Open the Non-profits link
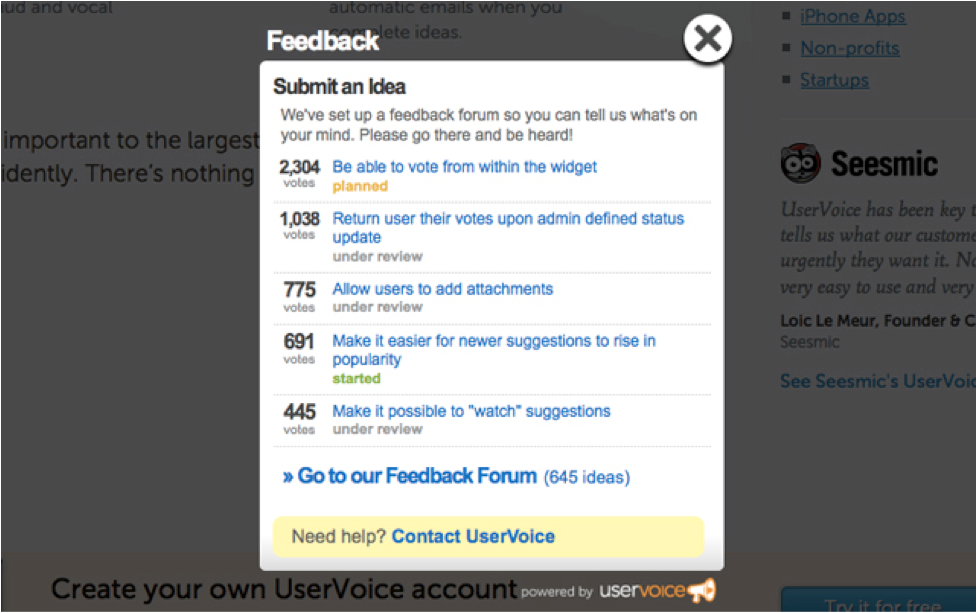977x613 pixels. point(849,48)
